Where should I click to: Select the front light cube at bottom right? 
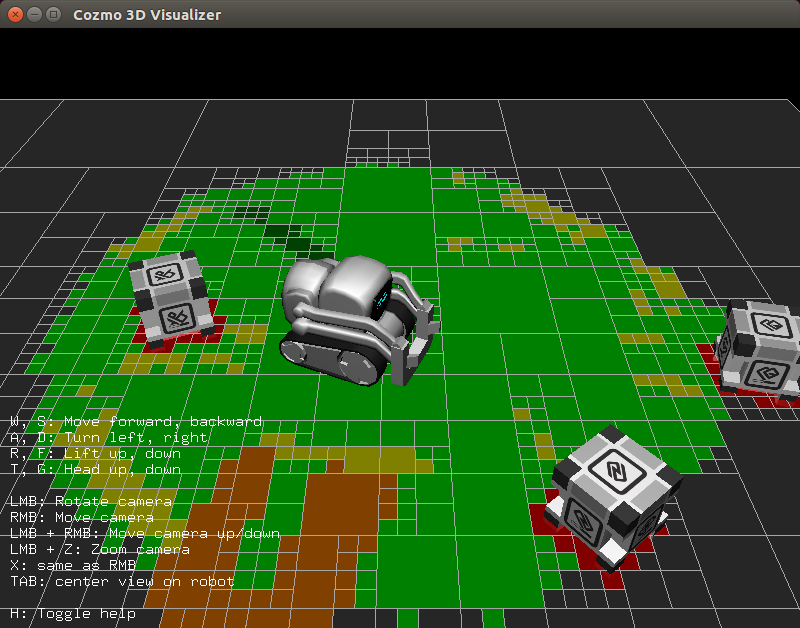(613, 499)
